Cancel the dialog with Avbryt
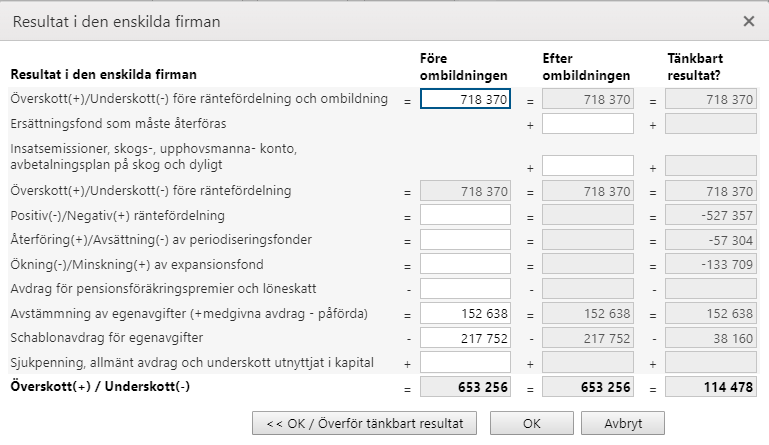 pos(623,423)
